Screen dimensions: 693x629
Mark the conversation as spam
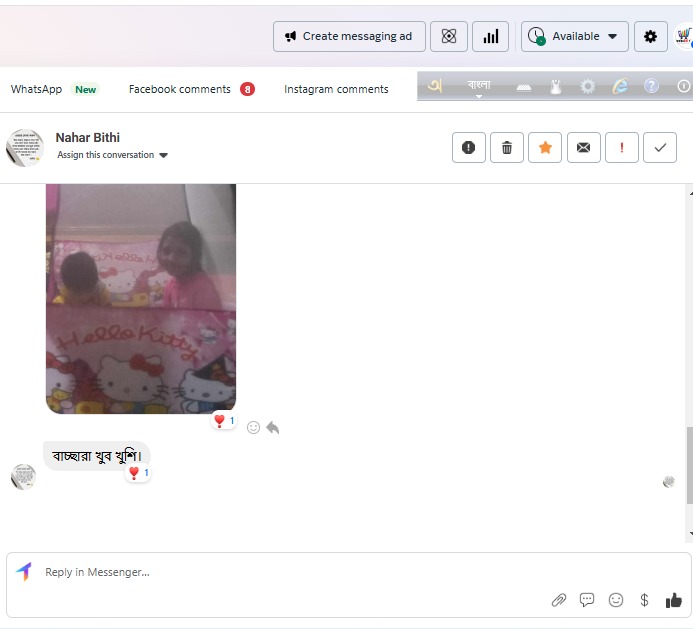(468, 148)
